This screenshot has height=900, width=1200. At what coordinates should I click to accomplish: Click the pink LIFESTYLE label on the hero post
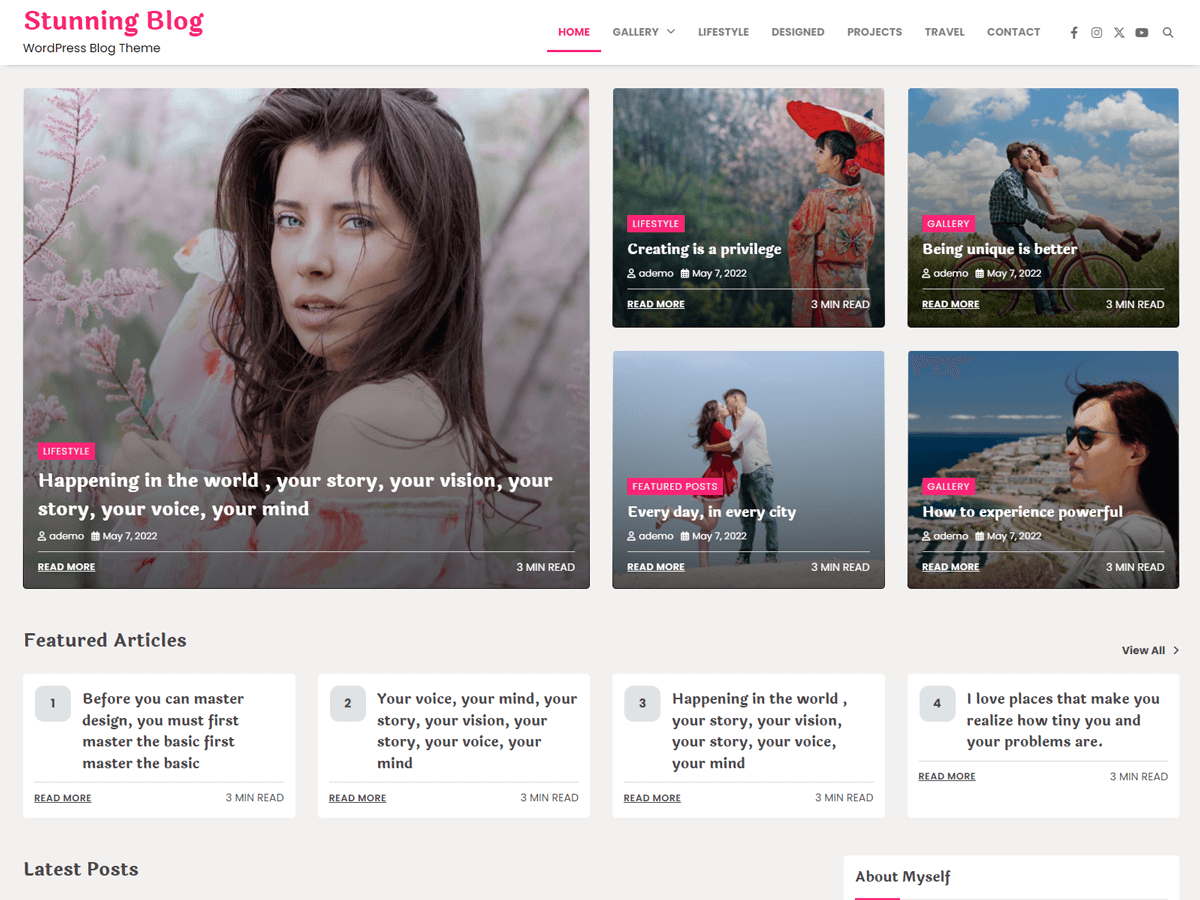[x=66, y=451]
